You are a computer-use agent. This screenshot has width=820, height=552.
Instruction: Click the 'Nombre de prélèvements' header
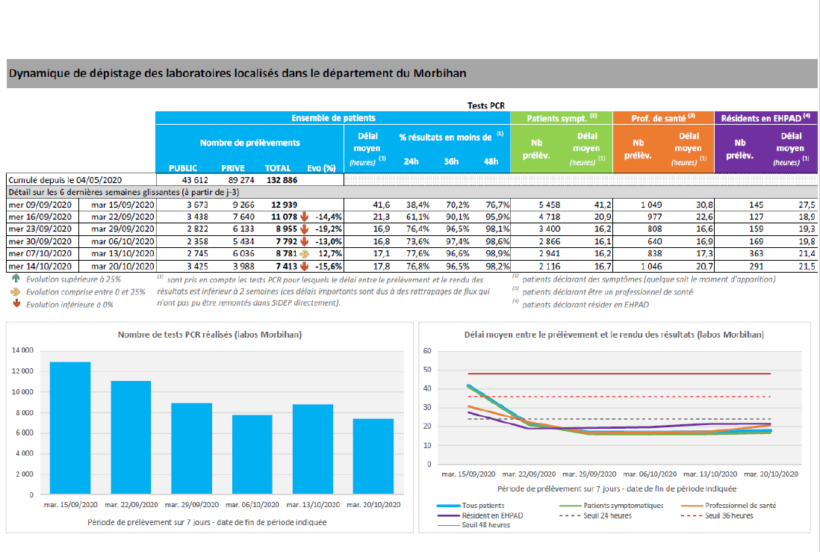[x=250, y=143]
